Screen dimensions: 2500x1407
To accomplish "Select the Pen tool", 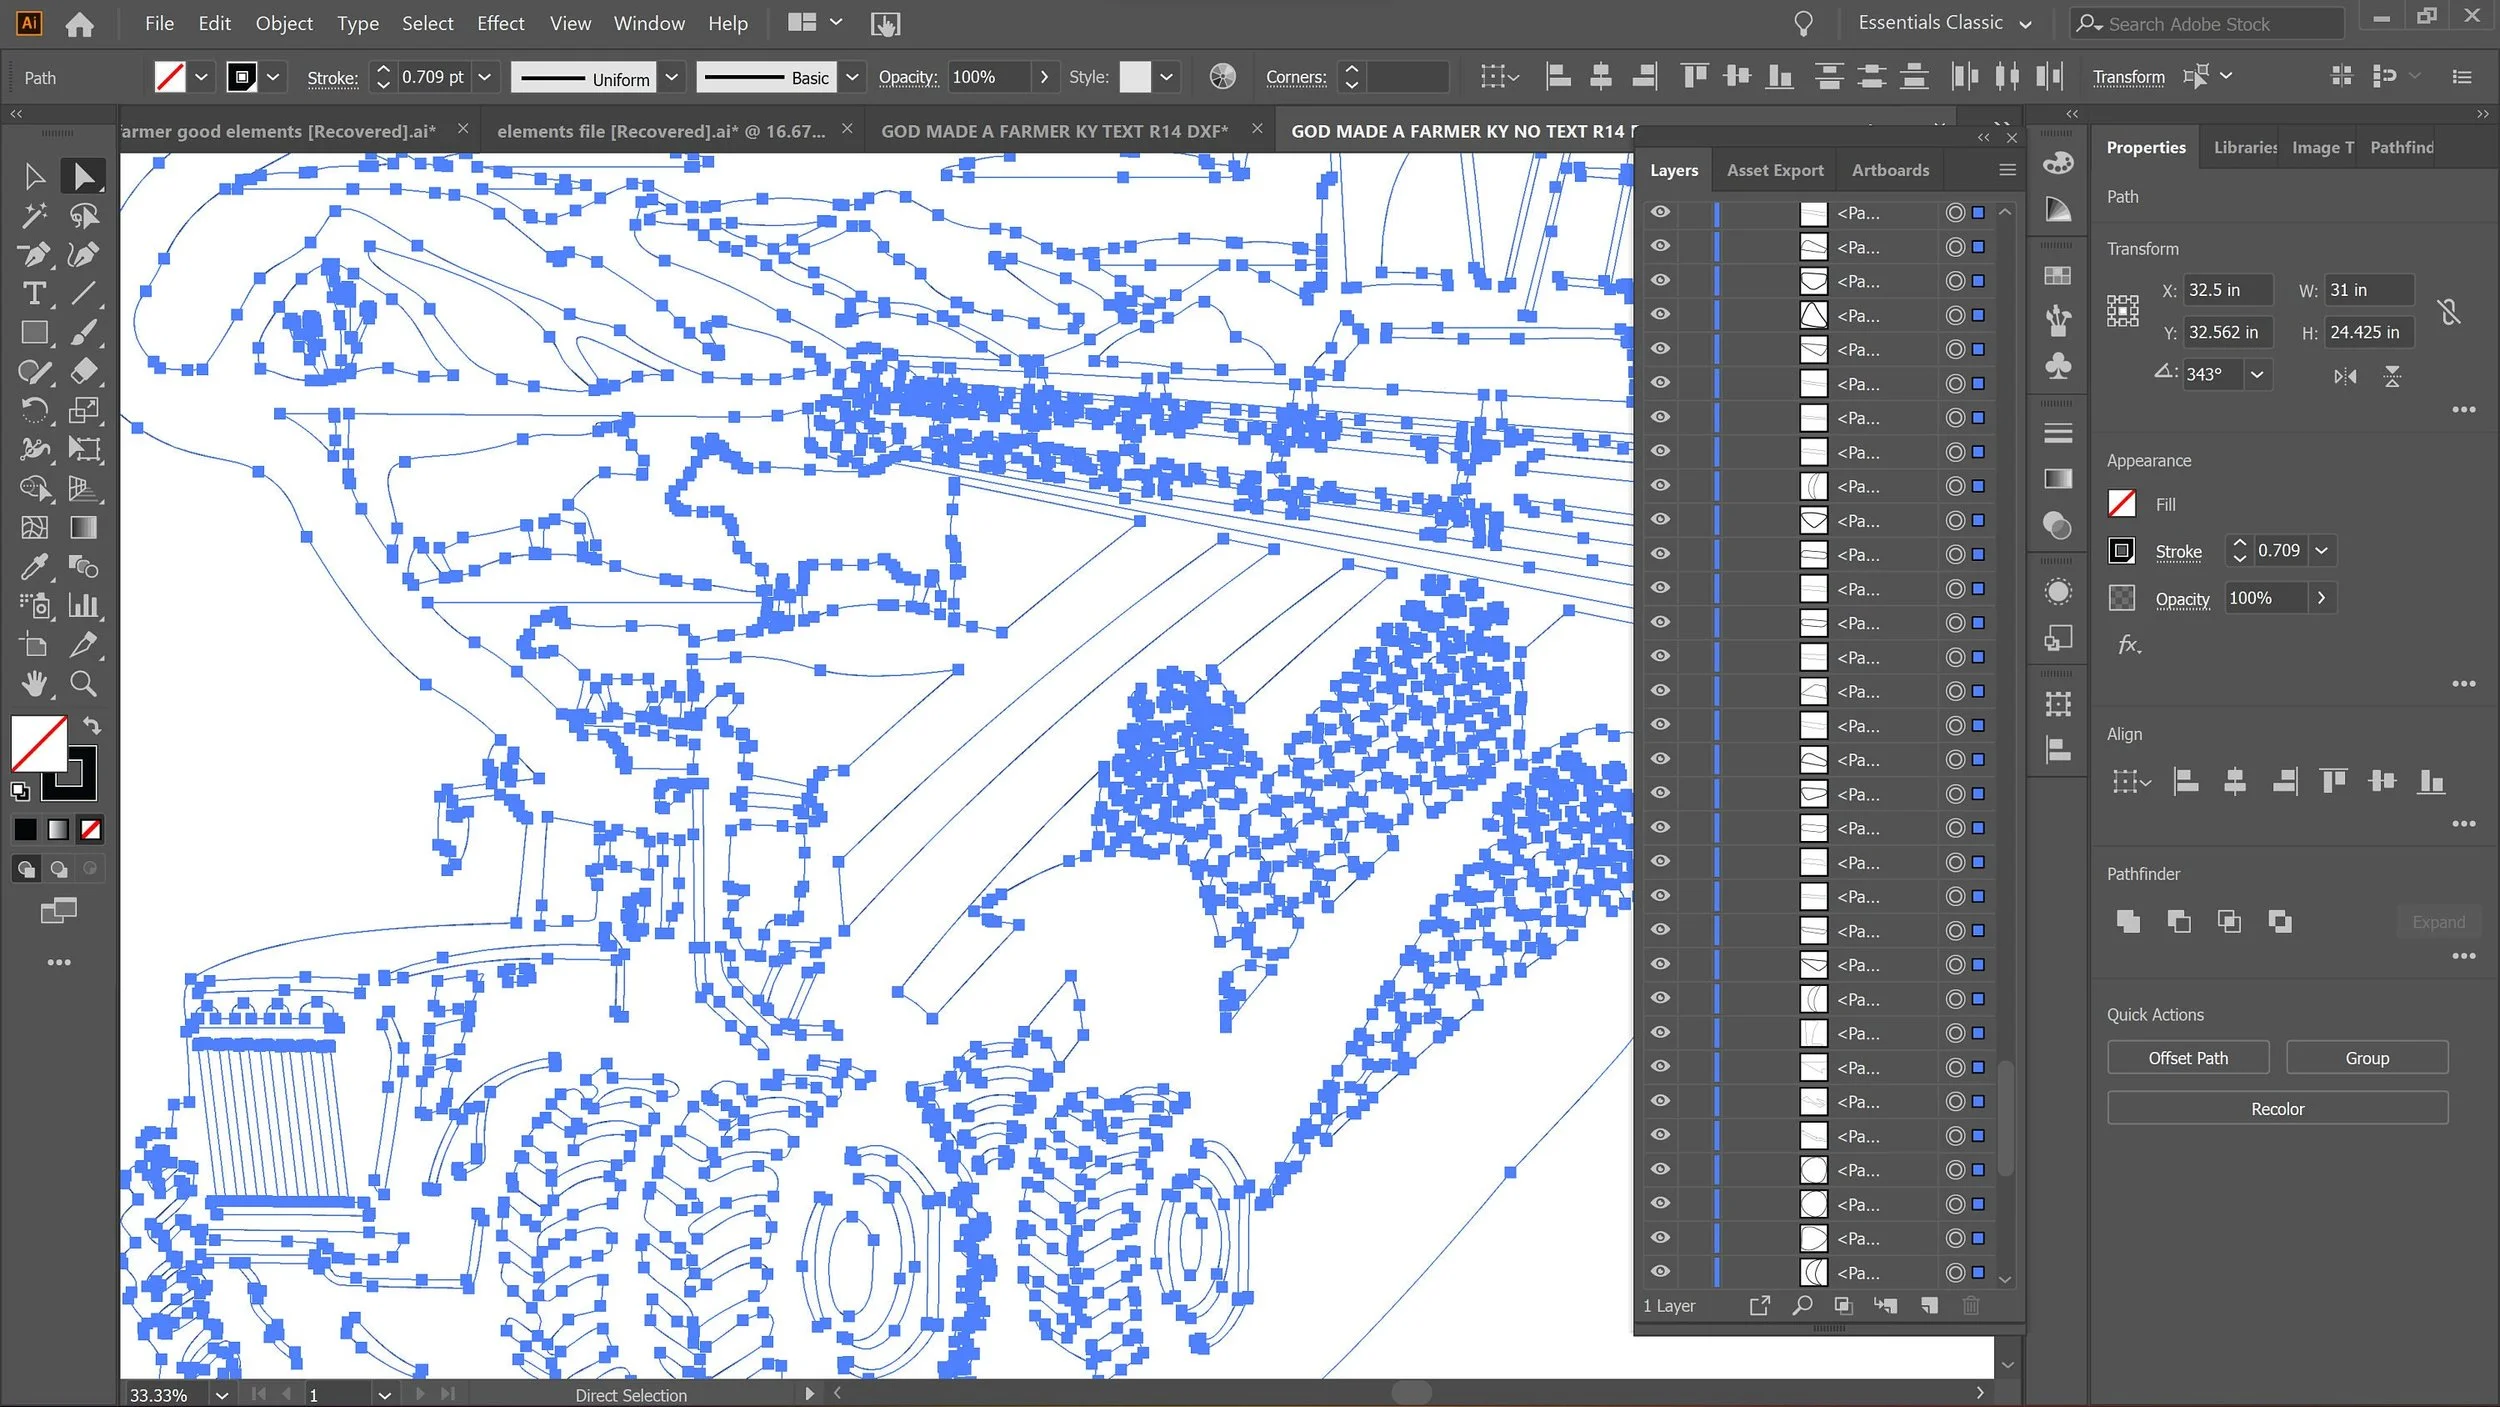I will 34,255.
